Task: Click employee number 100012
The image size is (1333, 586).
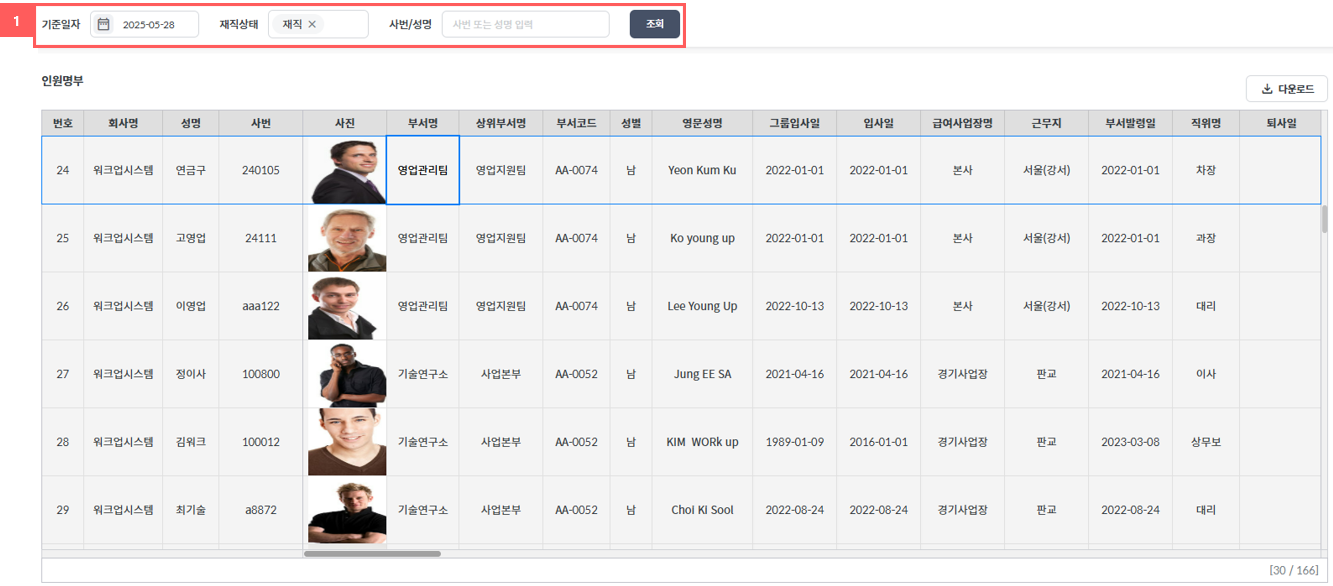Action: pos(261,442)
